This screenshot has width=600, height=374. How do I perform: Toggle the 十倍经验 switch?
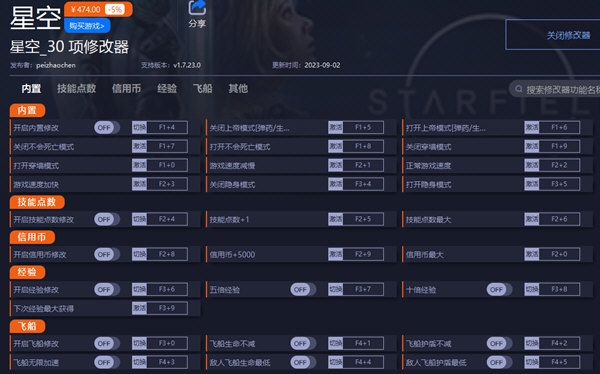tap(499, 289)
